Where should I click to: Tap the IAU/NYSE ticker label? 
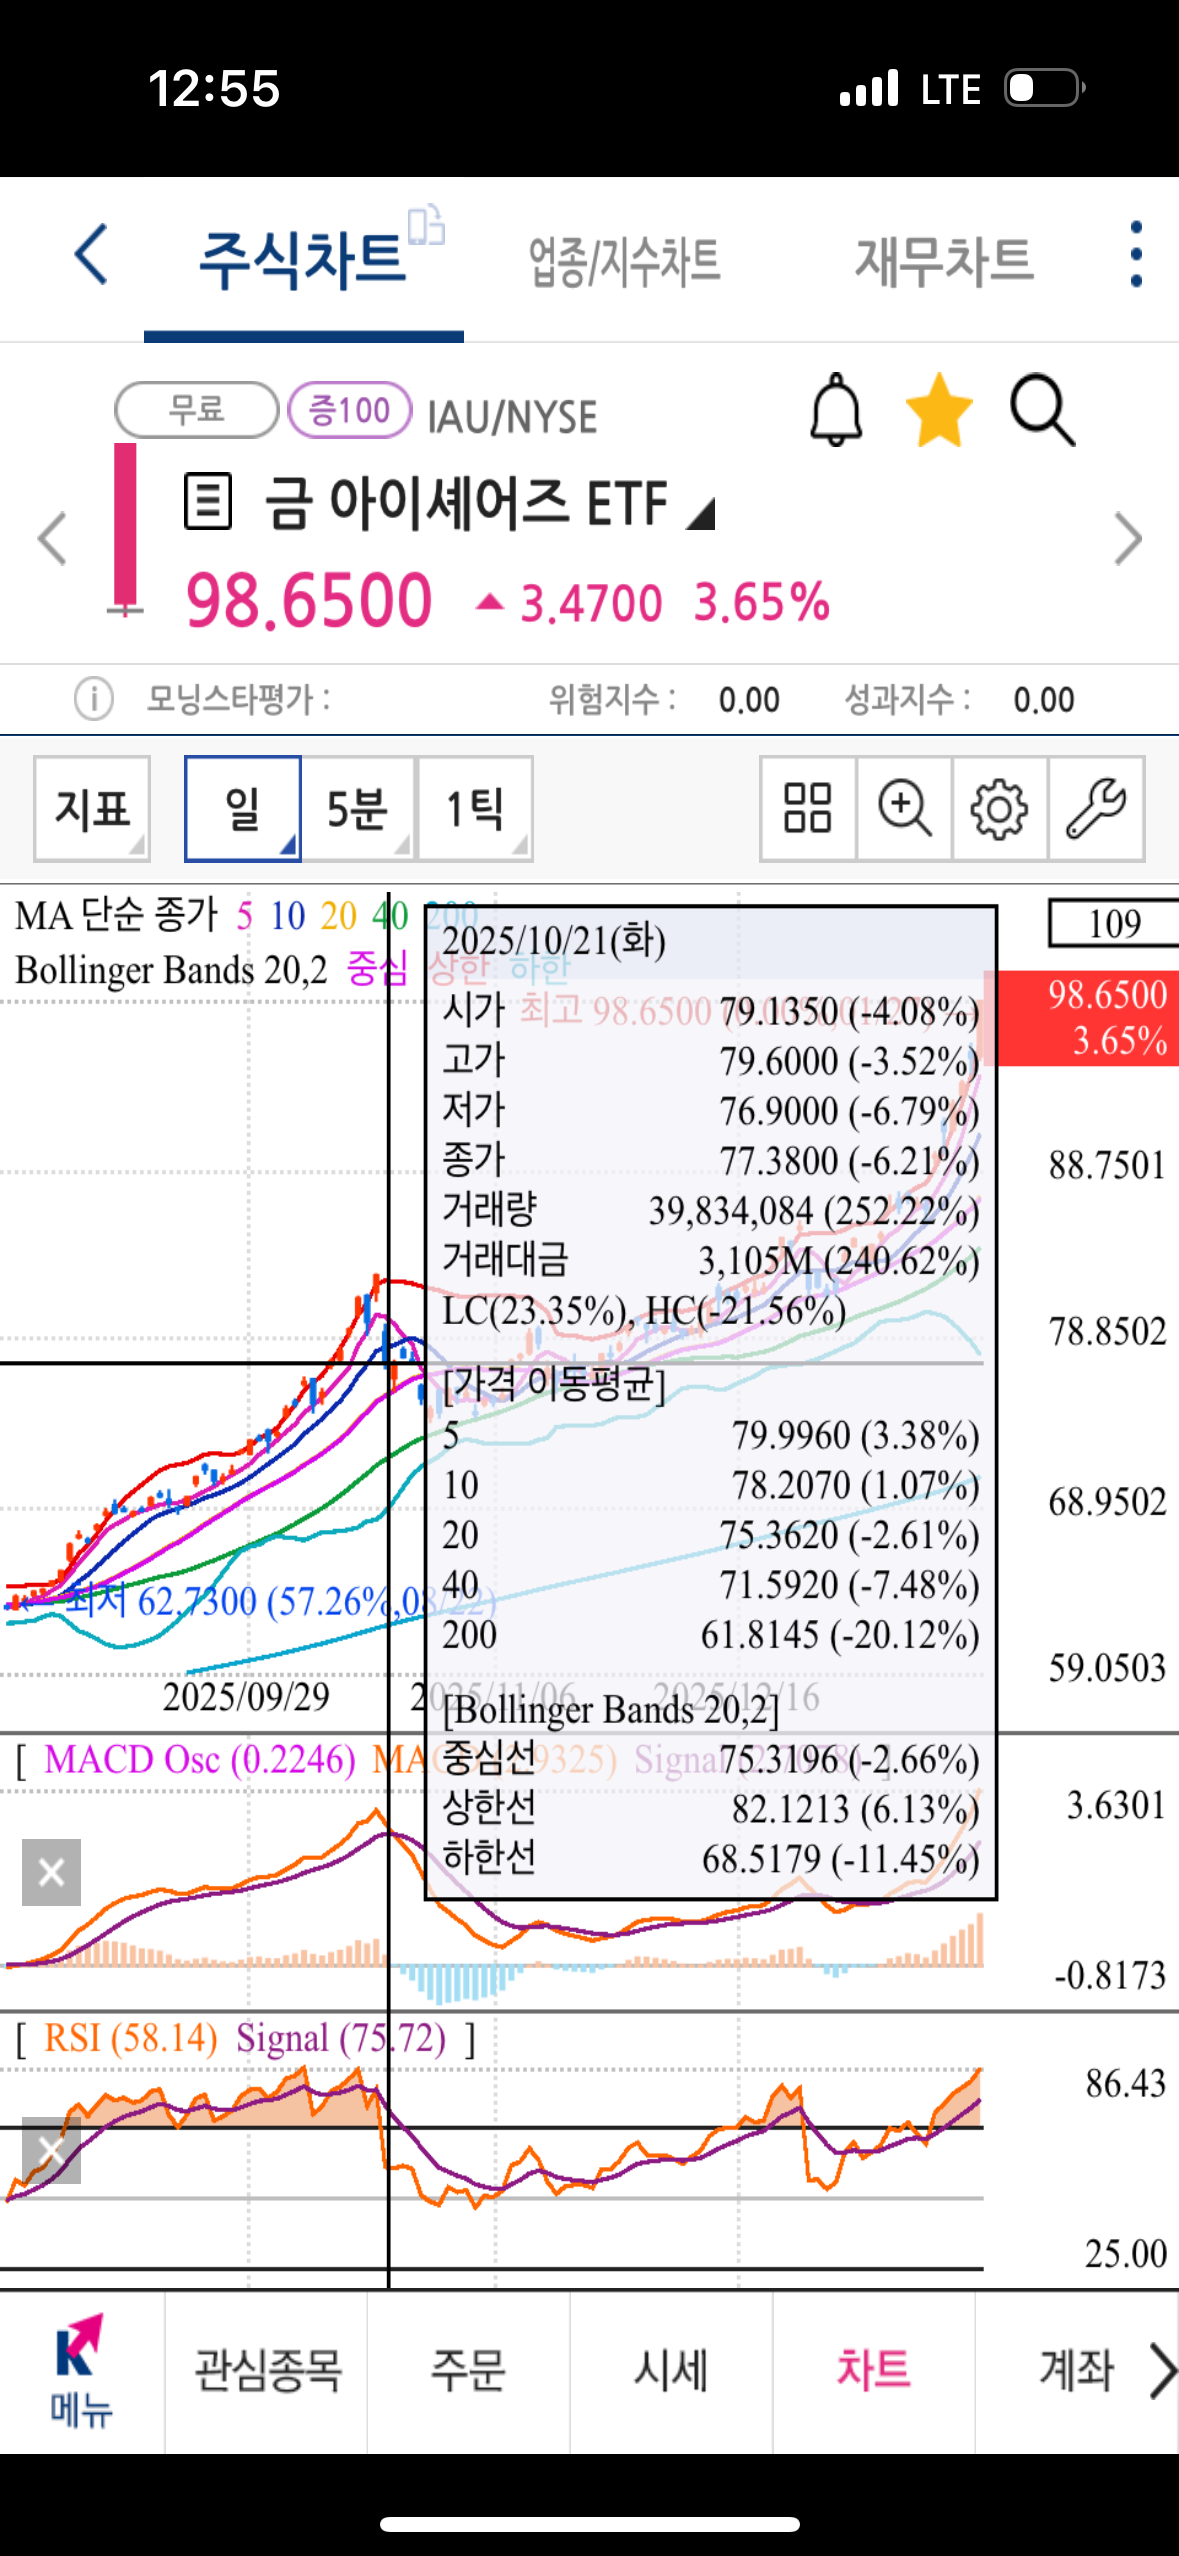[x=512, y=416]
